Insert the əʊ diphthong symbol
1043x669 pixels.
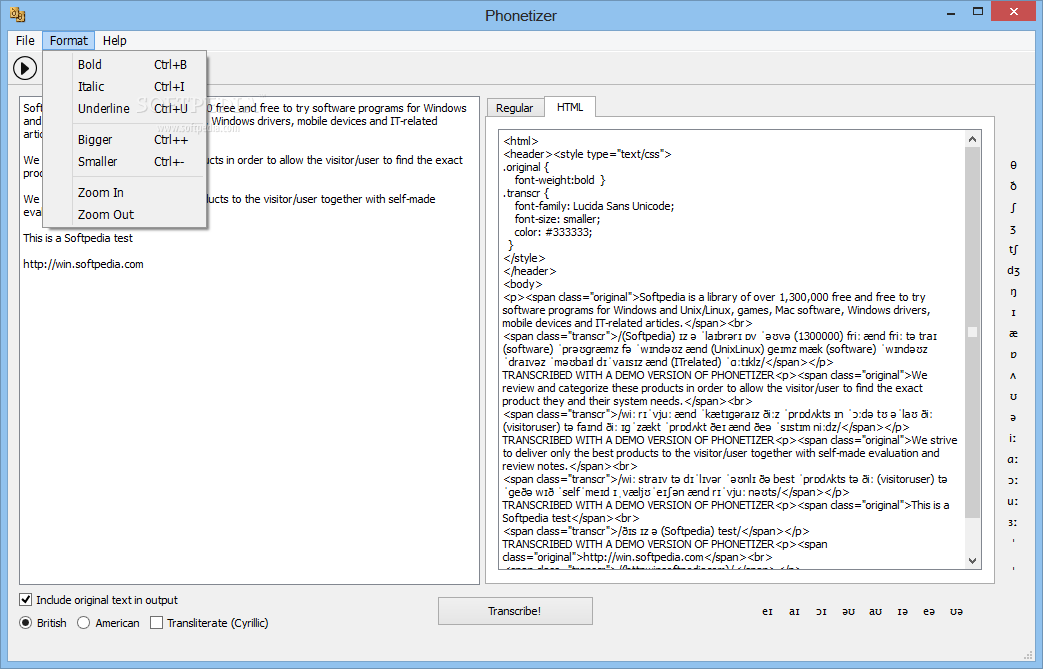click(848, 611)
